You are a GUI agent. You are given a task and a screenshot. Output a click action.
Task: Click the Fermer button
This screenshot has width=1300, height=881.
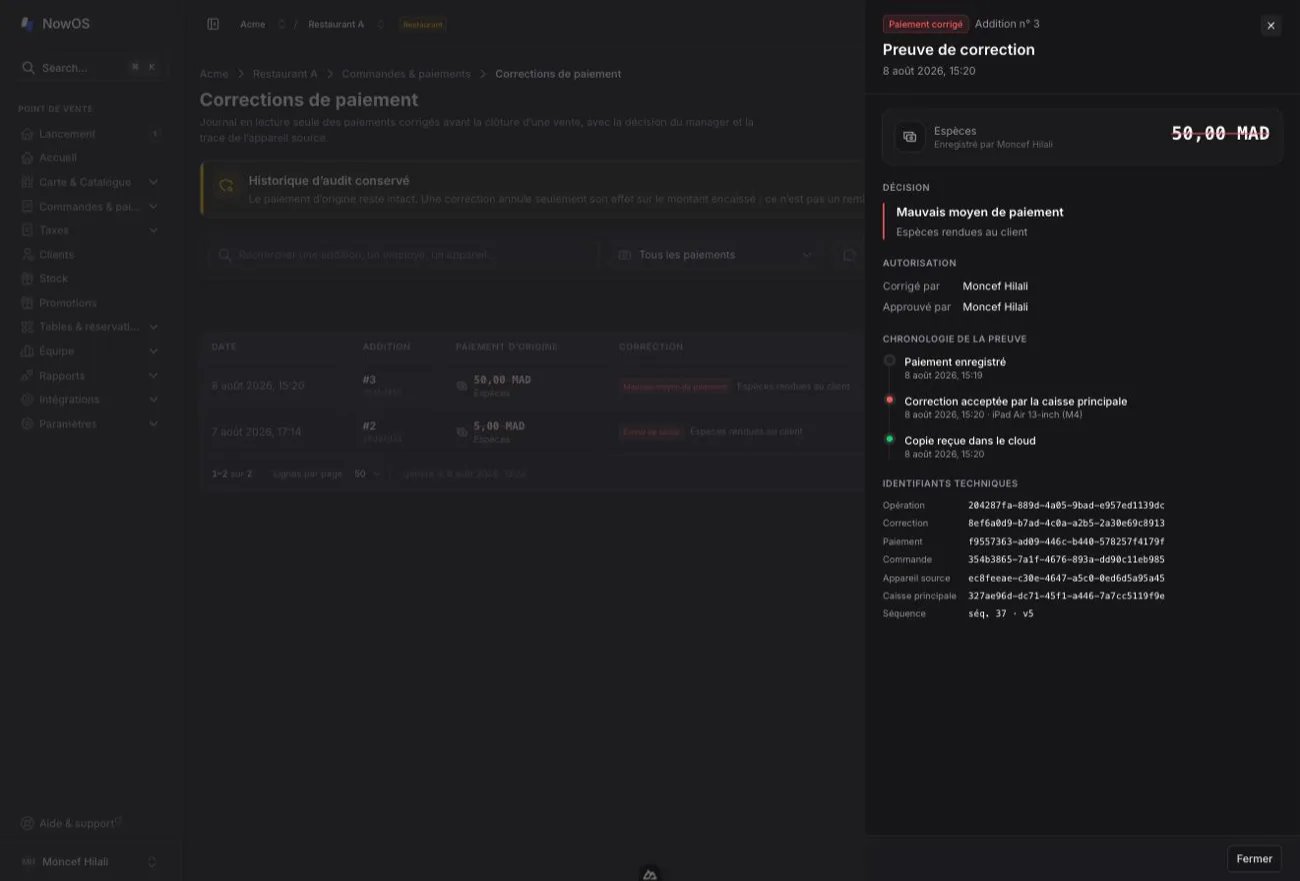(1254, 859)
